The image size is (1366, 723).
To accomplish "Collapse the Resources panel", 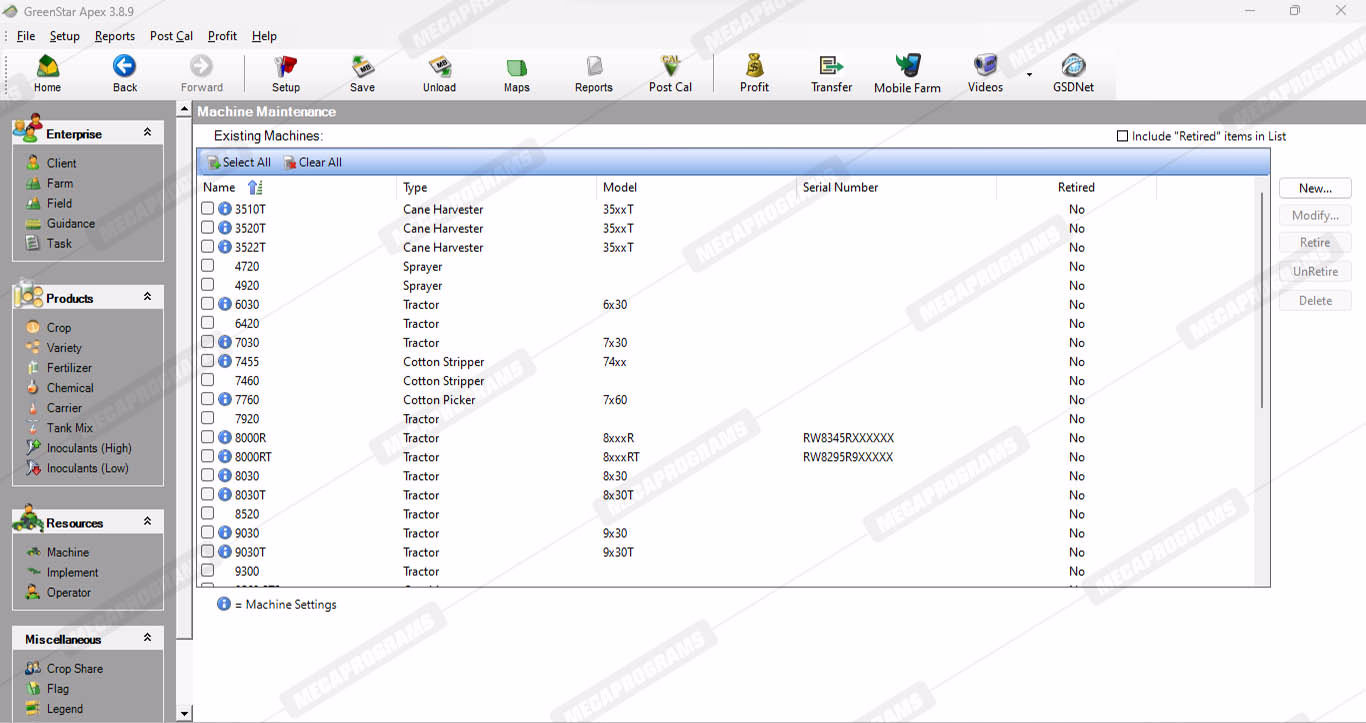I will pos(147,521).
